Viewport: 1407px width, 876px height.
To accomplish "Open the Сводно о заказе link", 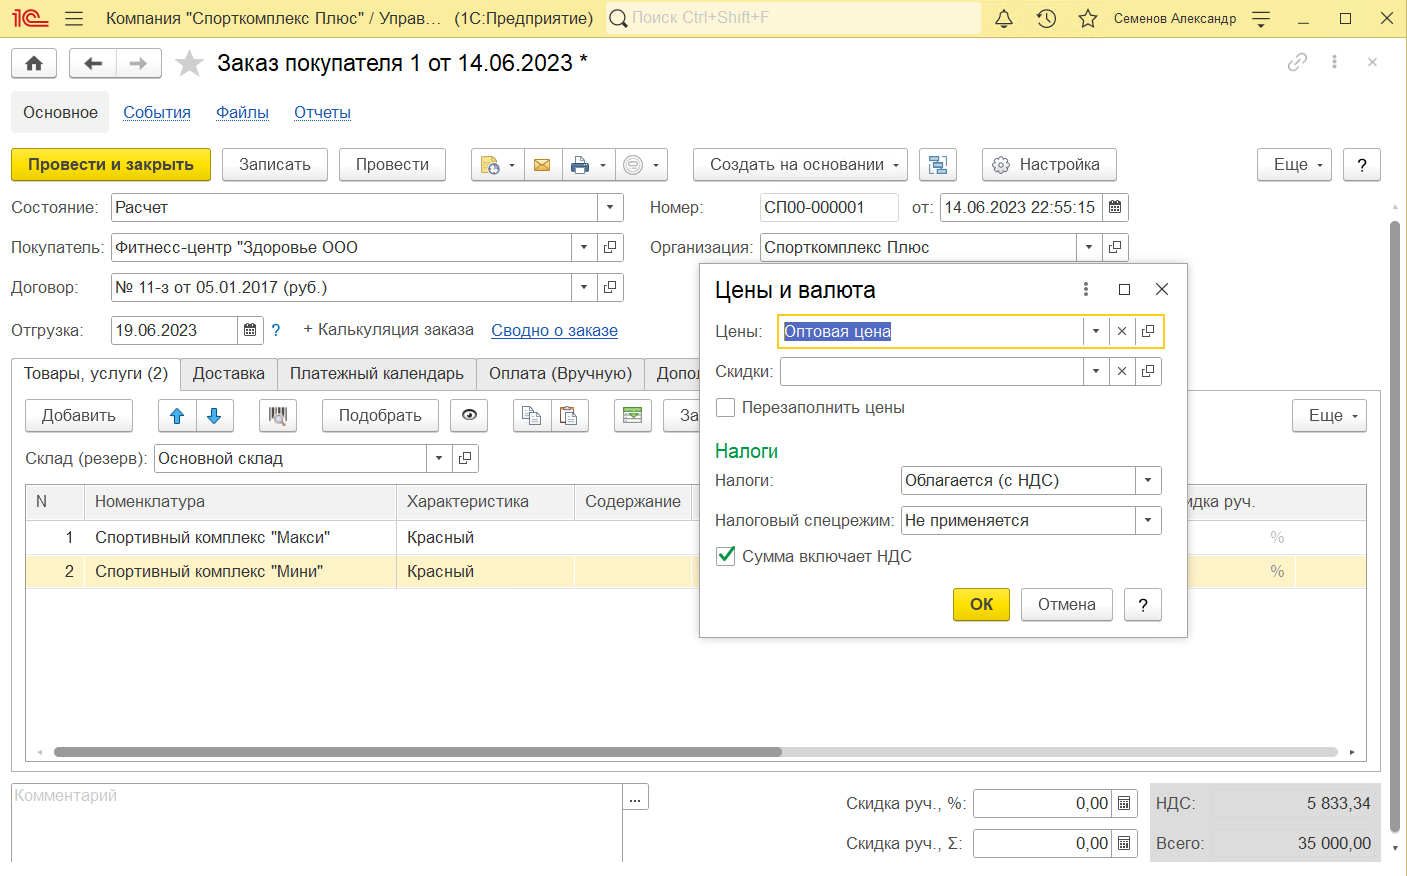I will point(554,330).
